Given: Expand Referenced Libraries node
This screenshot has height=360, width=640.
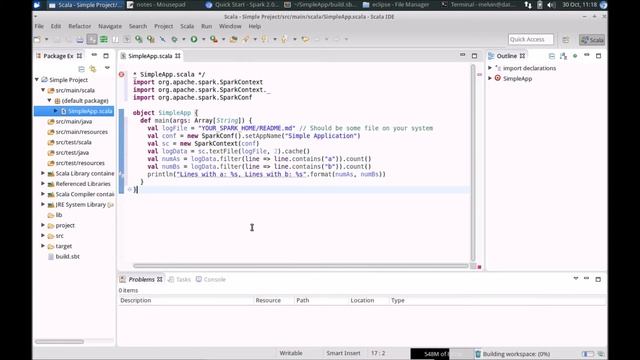Looking at the screenshot, I should tap(43, 184).
